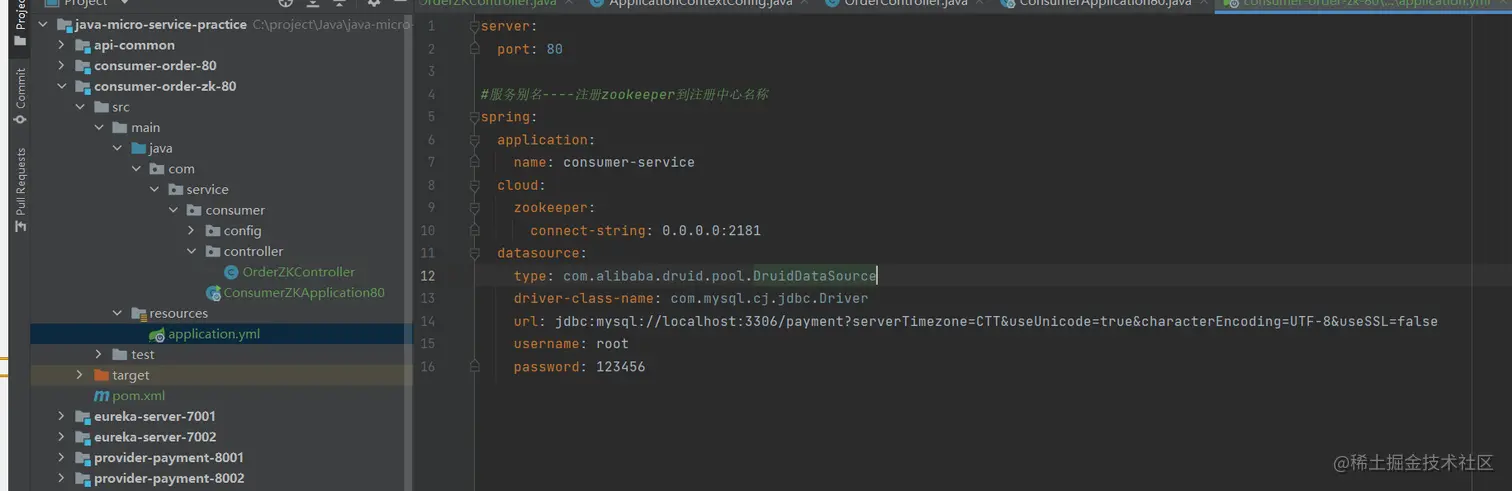This screenshot has height=491, width=1512.
Task: Click the zookeeper comment on line 4
Action: 624,94
